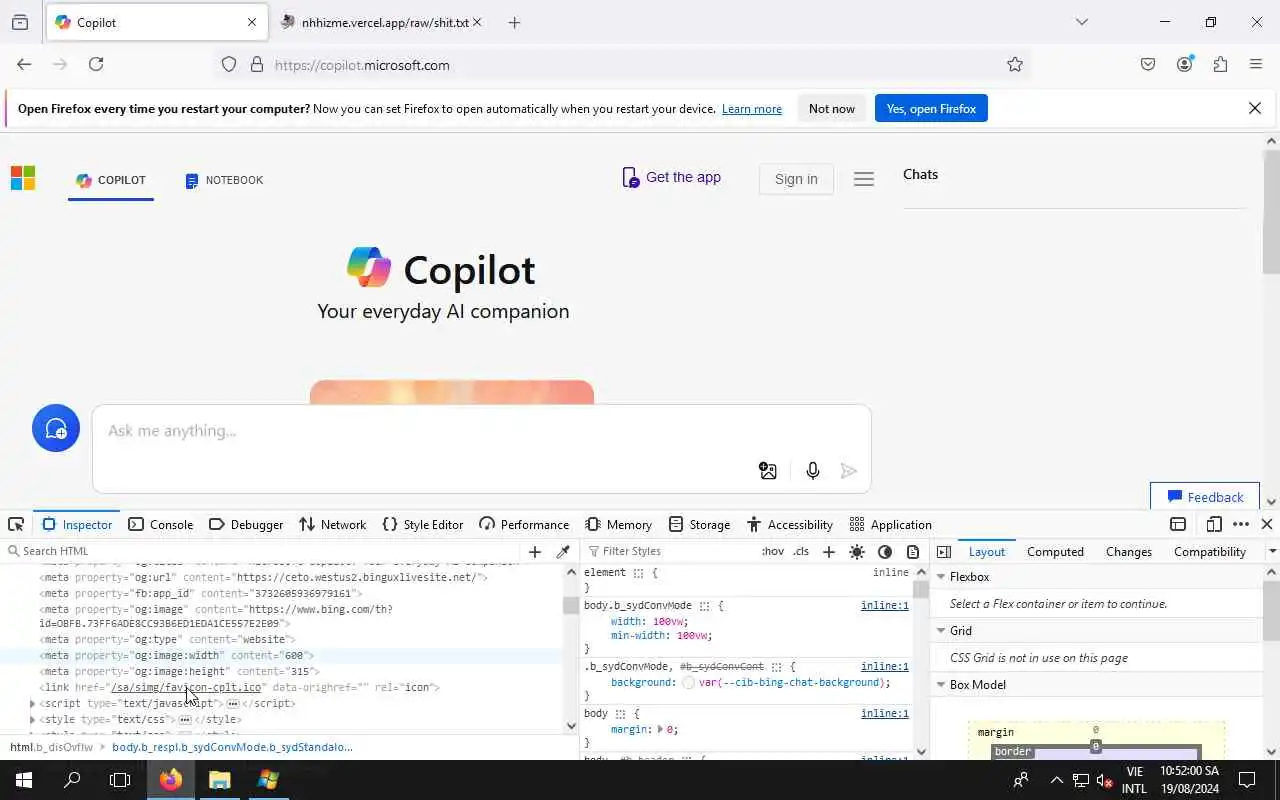Viewport: 1280px width, 800px height.
Task: Collapse the Grid section
Action: point(941,631)
